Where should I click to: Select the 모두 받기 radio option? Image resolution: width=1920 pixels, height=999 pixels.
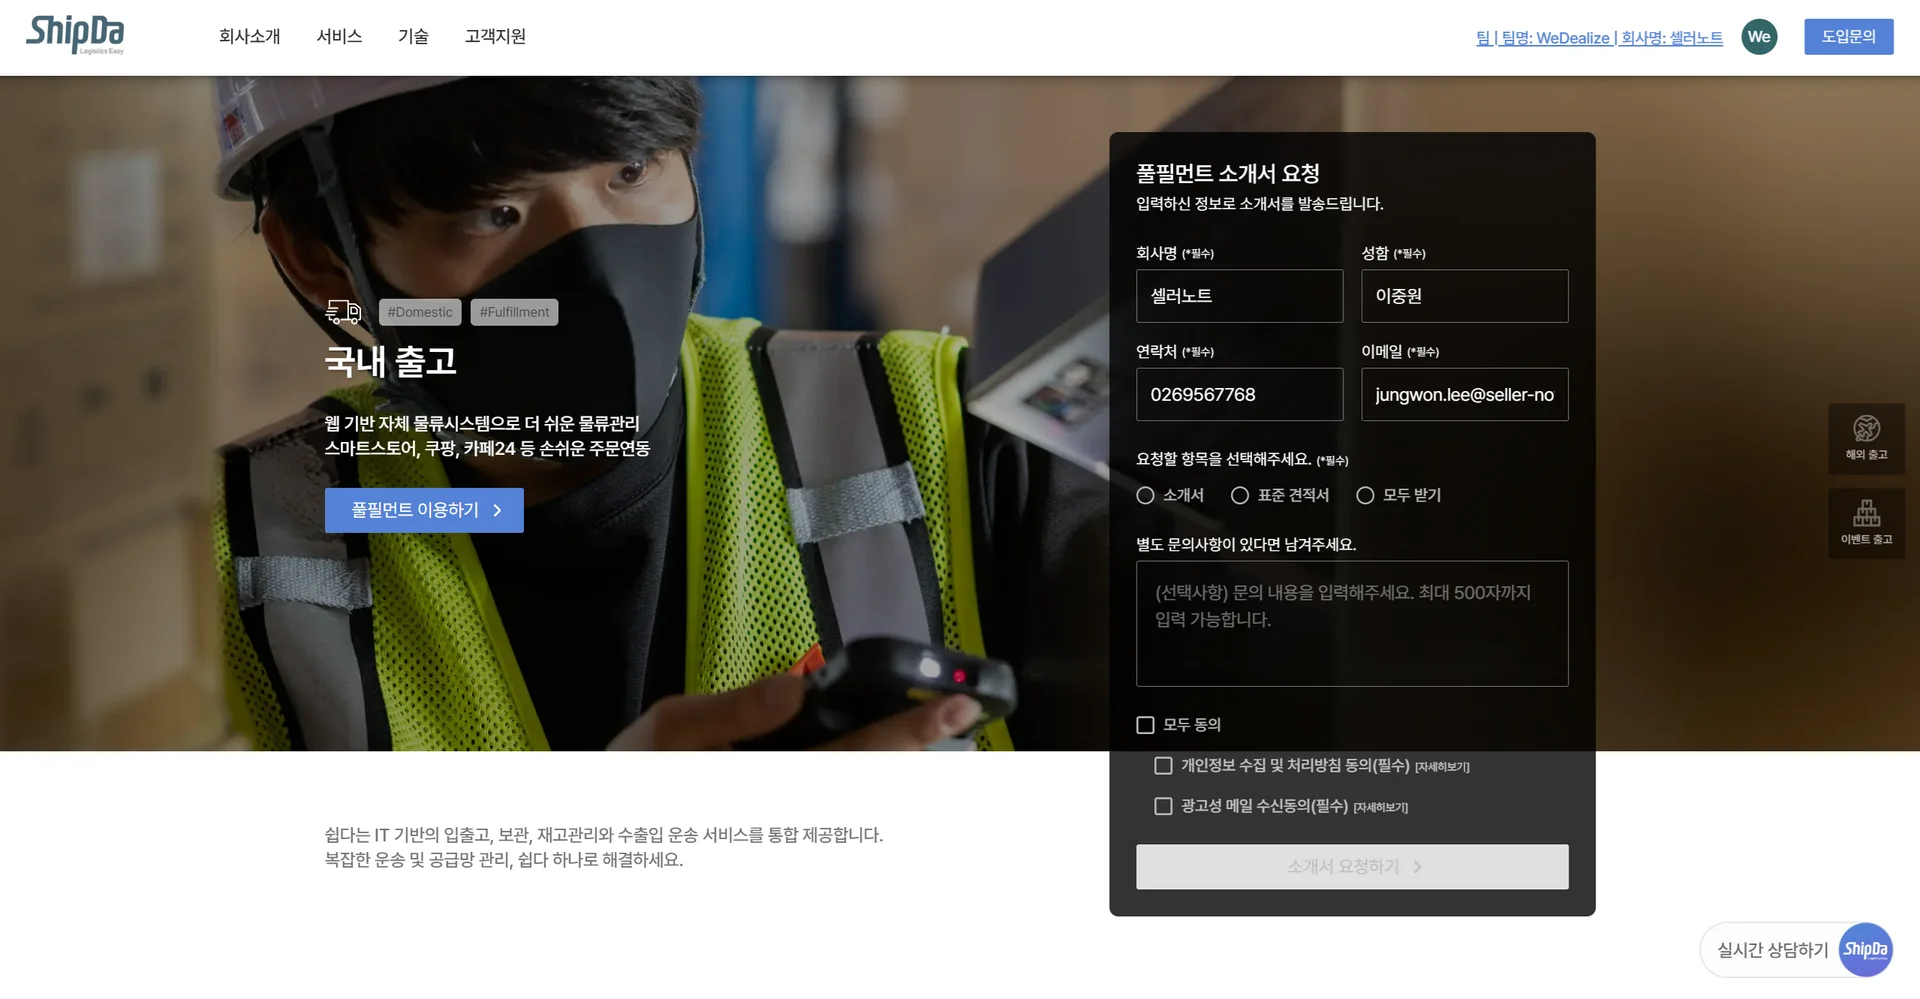[x=1364, y=495]
